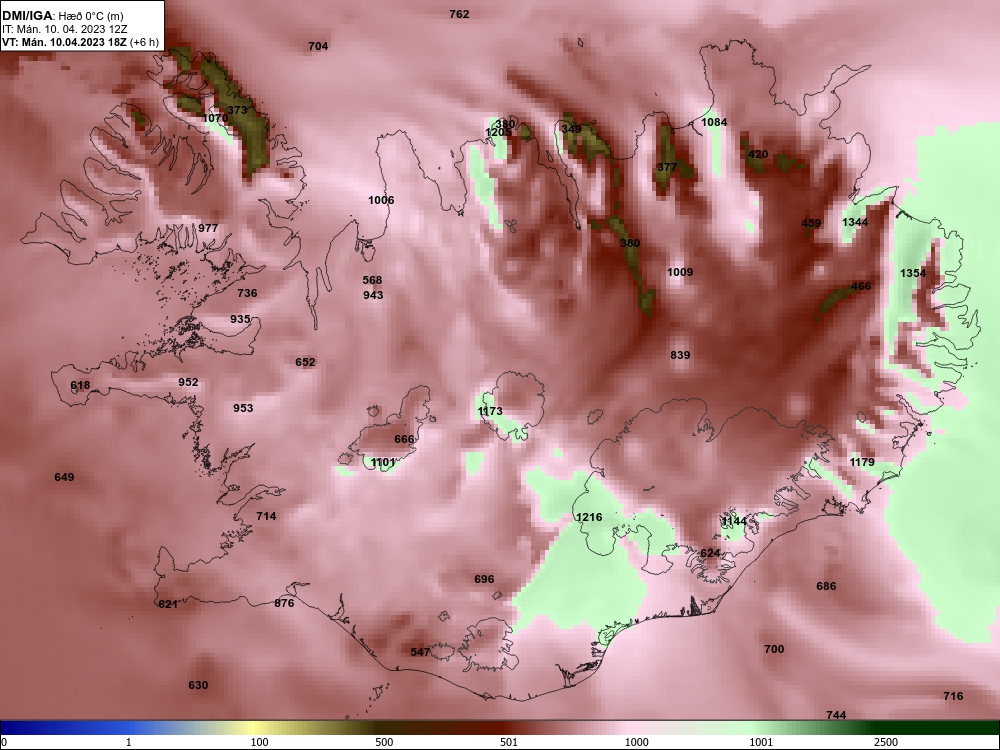Click the 'VT: Mán. 10.04.2023 18Z (+6 h)' line
Image resolution: width=1000 pixels, height=750 pixels.
click(80, 42)
